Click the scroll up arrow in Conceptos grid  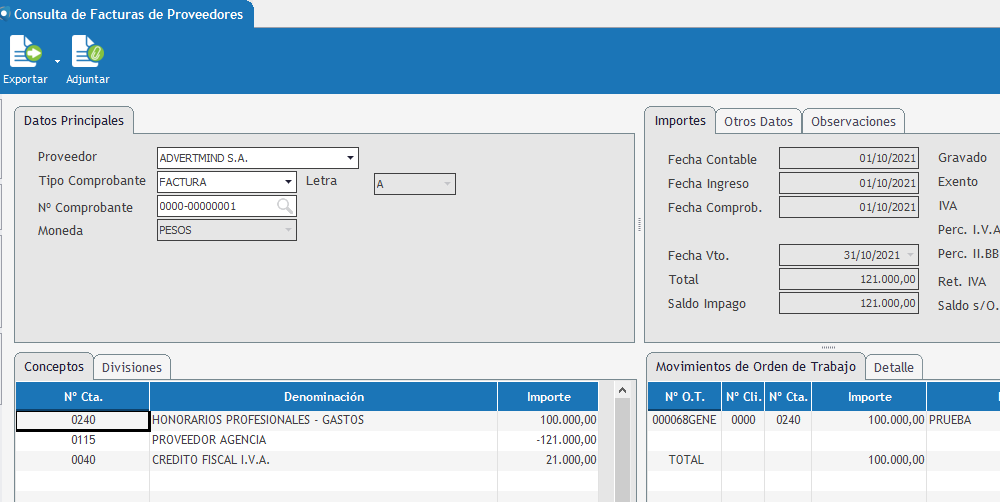tap(622, 390)
